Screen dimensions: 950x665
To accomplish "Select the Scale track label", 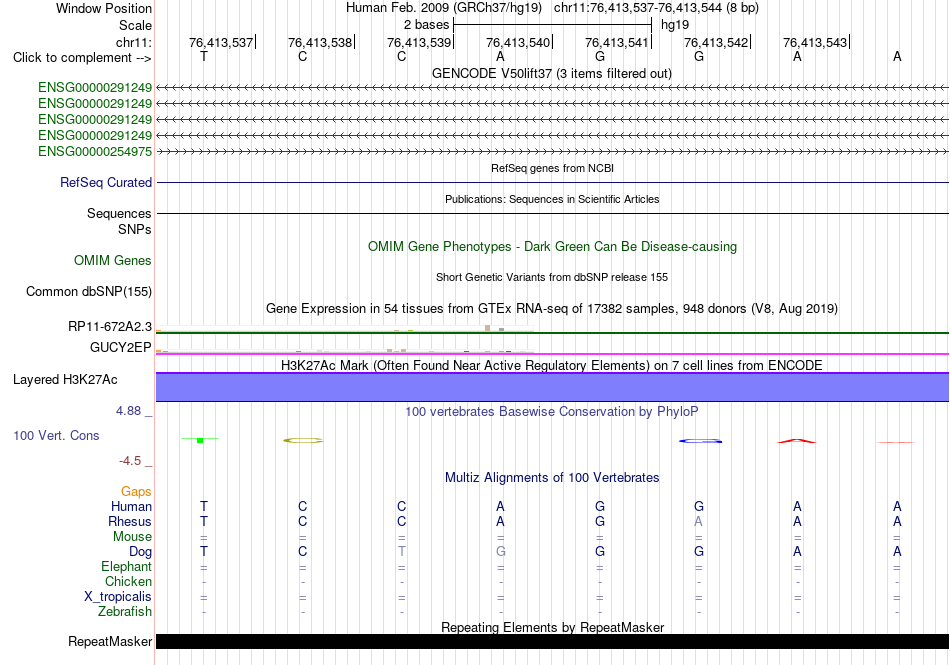I will click(x=135, y=25).
